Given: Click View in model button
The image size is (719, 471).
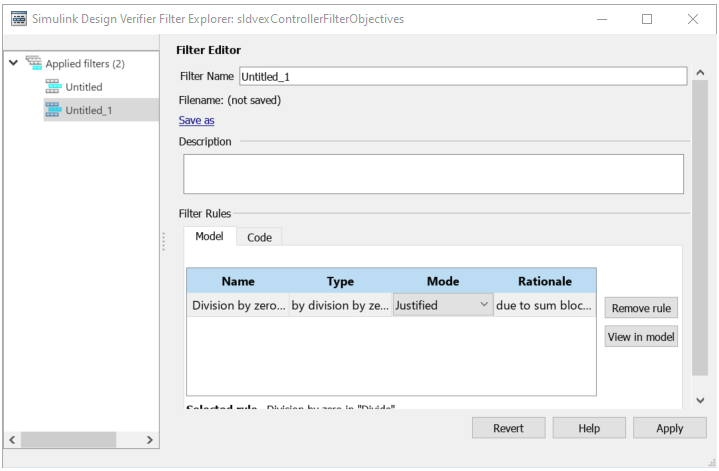Looking at the screenshot, I should [x=641, y=337].
